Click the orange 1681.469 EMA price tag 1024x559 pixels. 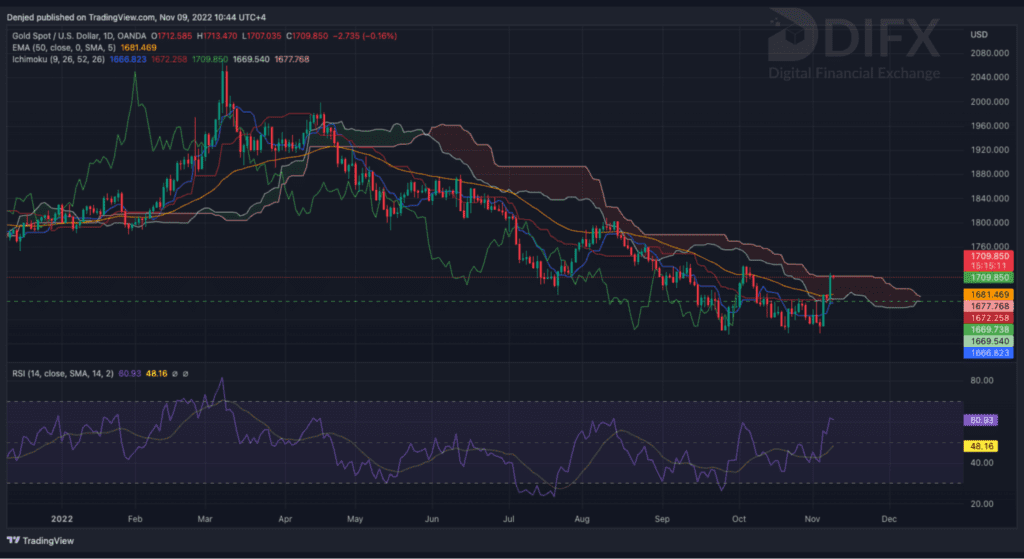tap(986, 295)
